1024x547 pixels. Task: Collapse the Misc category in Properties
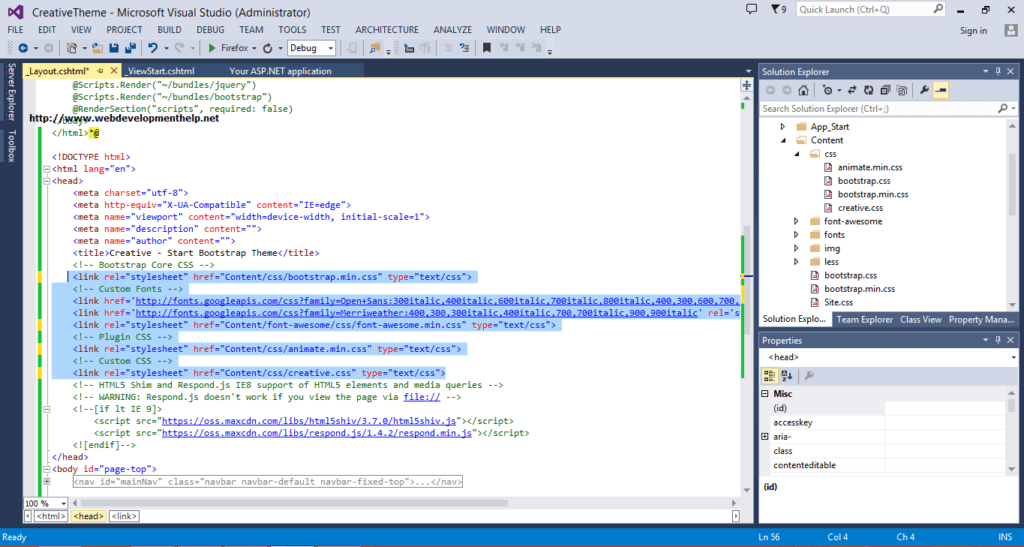765,394
